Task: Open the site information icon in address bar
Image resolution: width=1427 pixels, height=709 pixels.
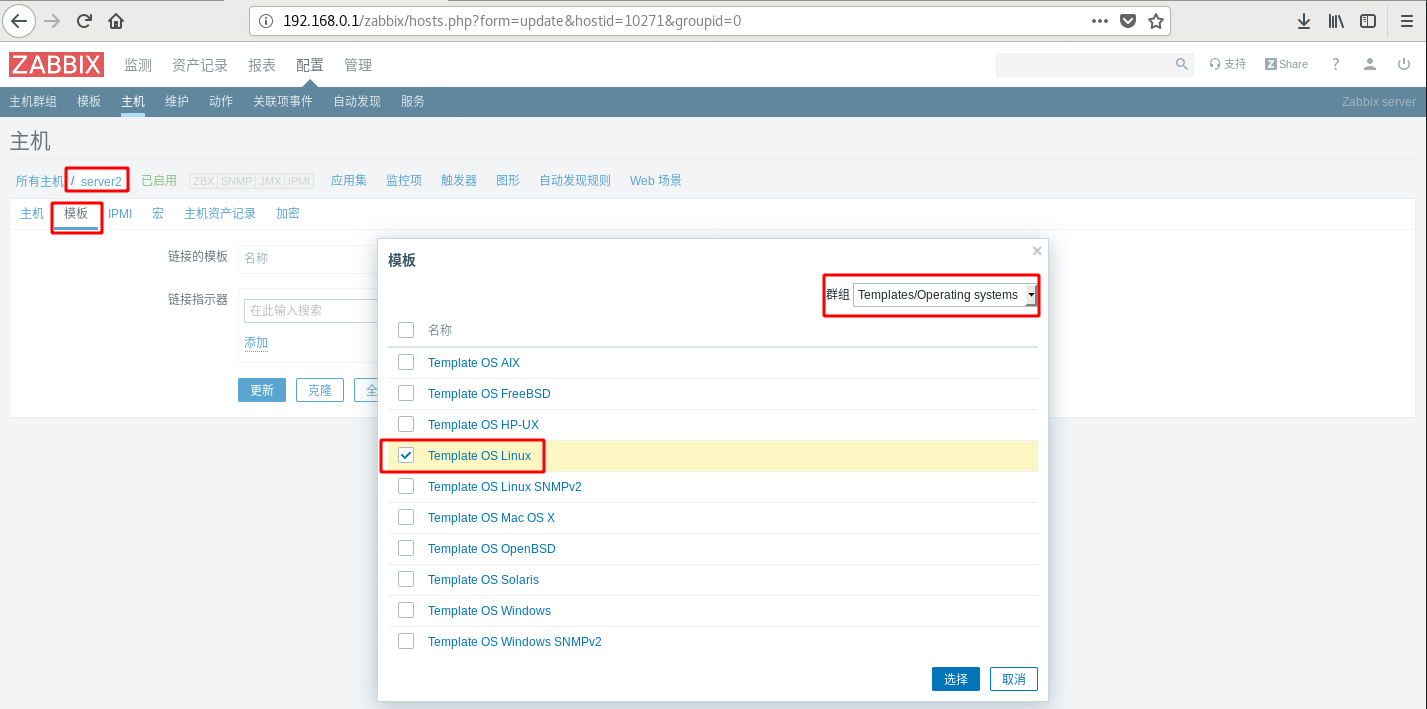Action: pos(265,21)
